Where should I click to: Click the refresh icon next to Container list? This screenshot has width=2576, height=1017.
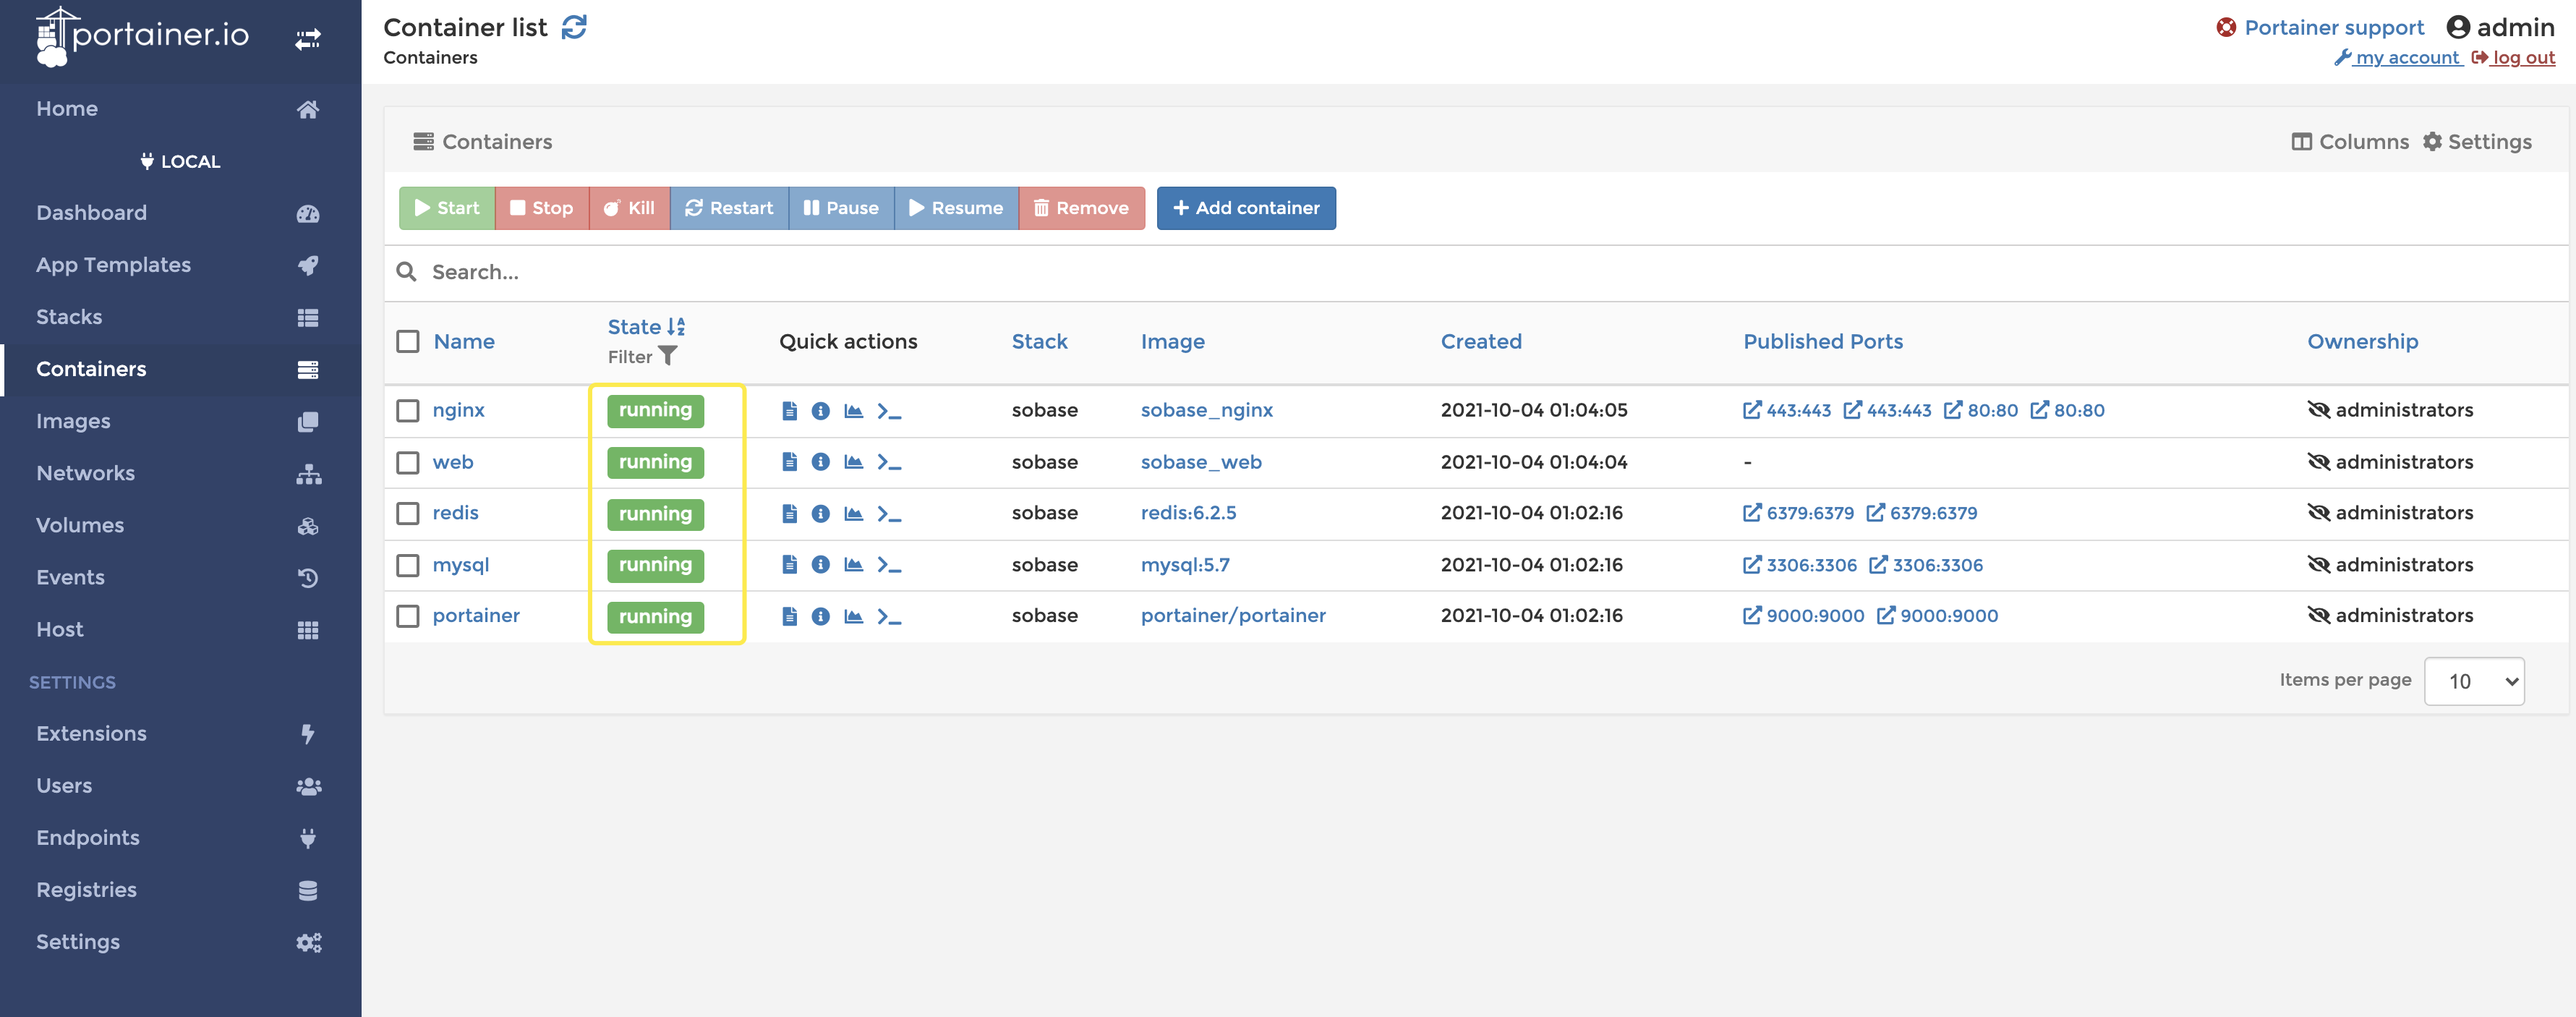pos(574,27)
